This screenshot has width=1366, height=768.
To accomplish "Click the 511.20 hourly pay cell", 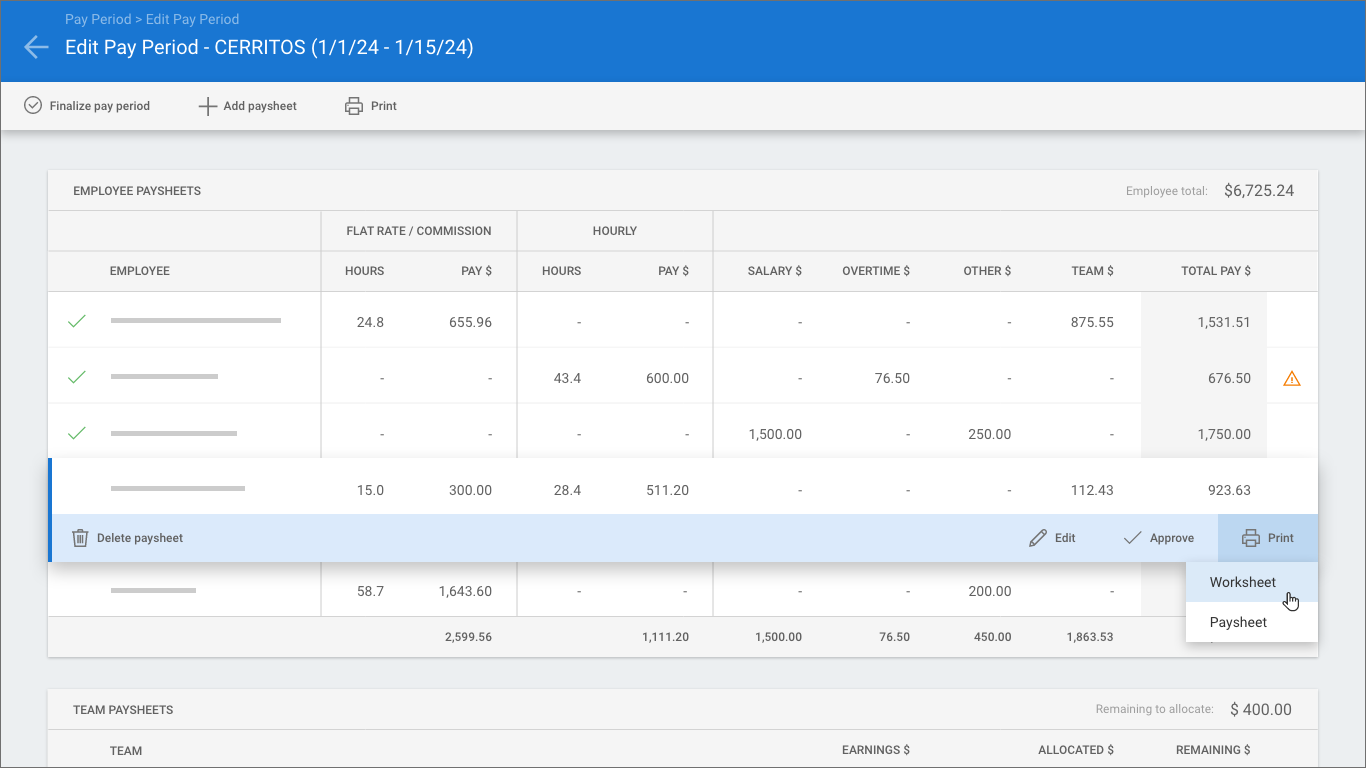I will coord(667,491).
